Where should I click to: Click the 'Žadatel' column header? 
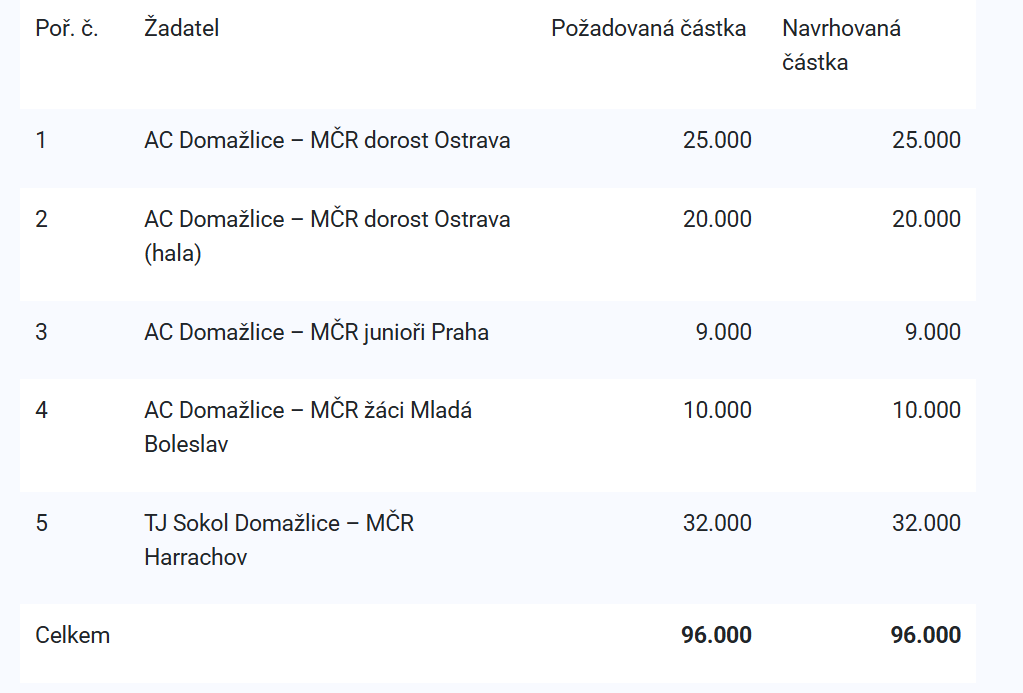pyautogui.click(x=181, y=28)
